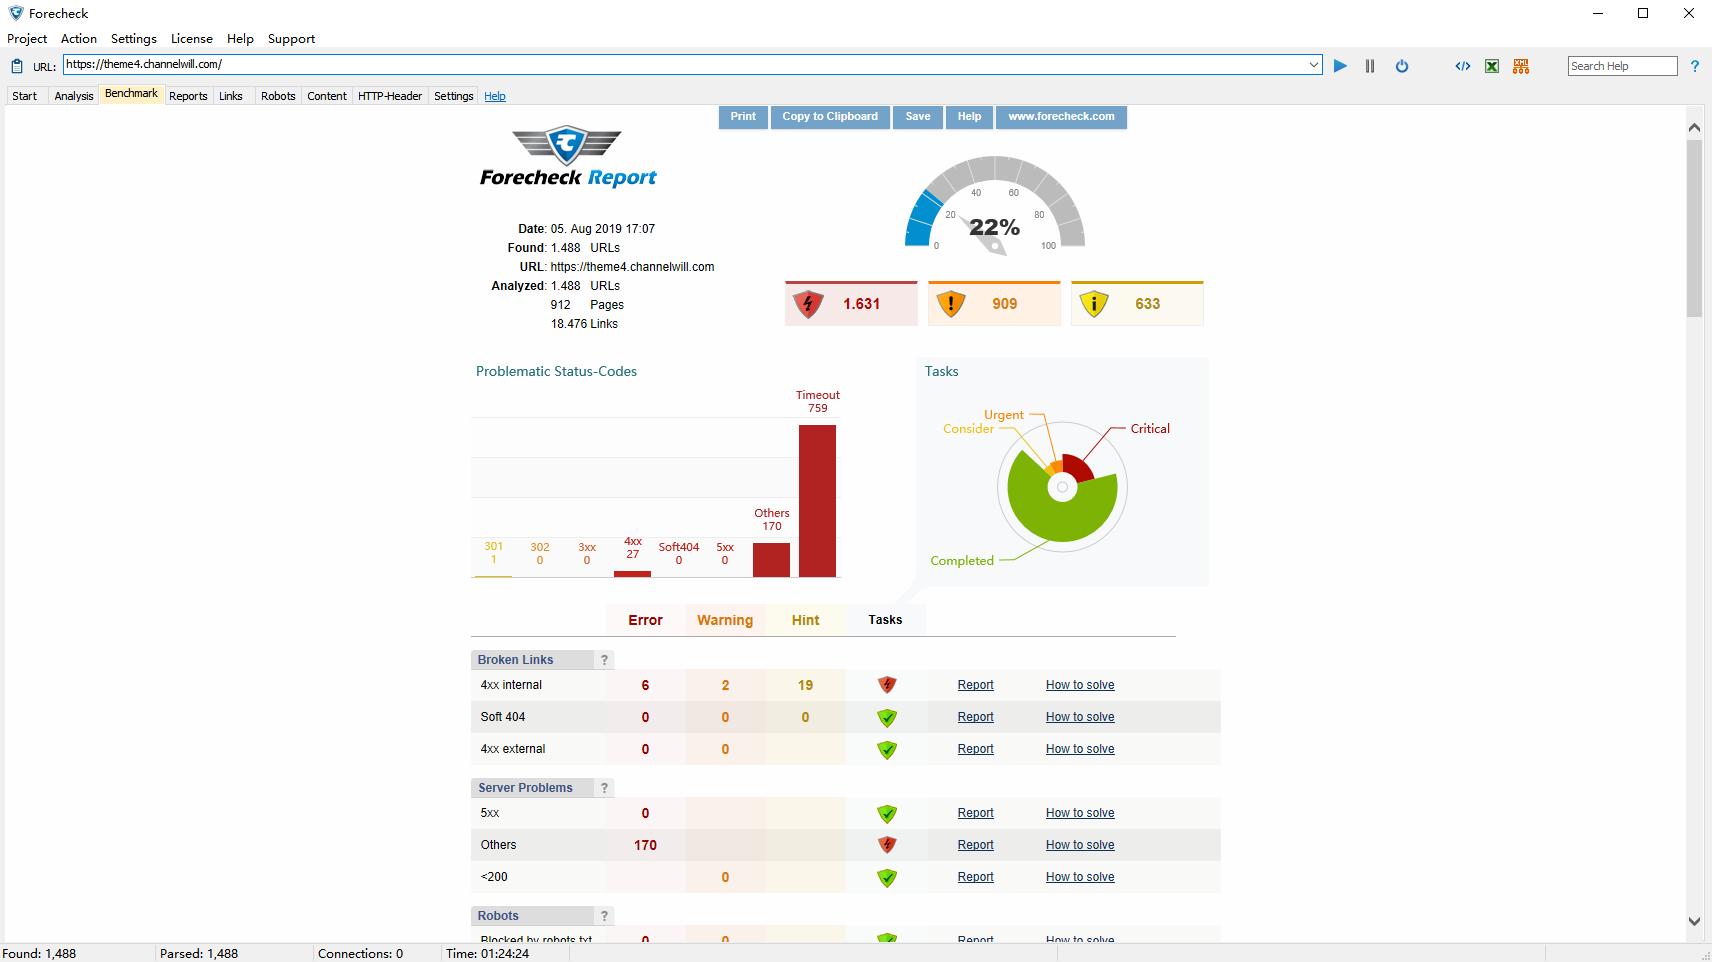Click the yellow hints shield 633
This screenshot has width=1712, height=962.
tap(1137, 304)
